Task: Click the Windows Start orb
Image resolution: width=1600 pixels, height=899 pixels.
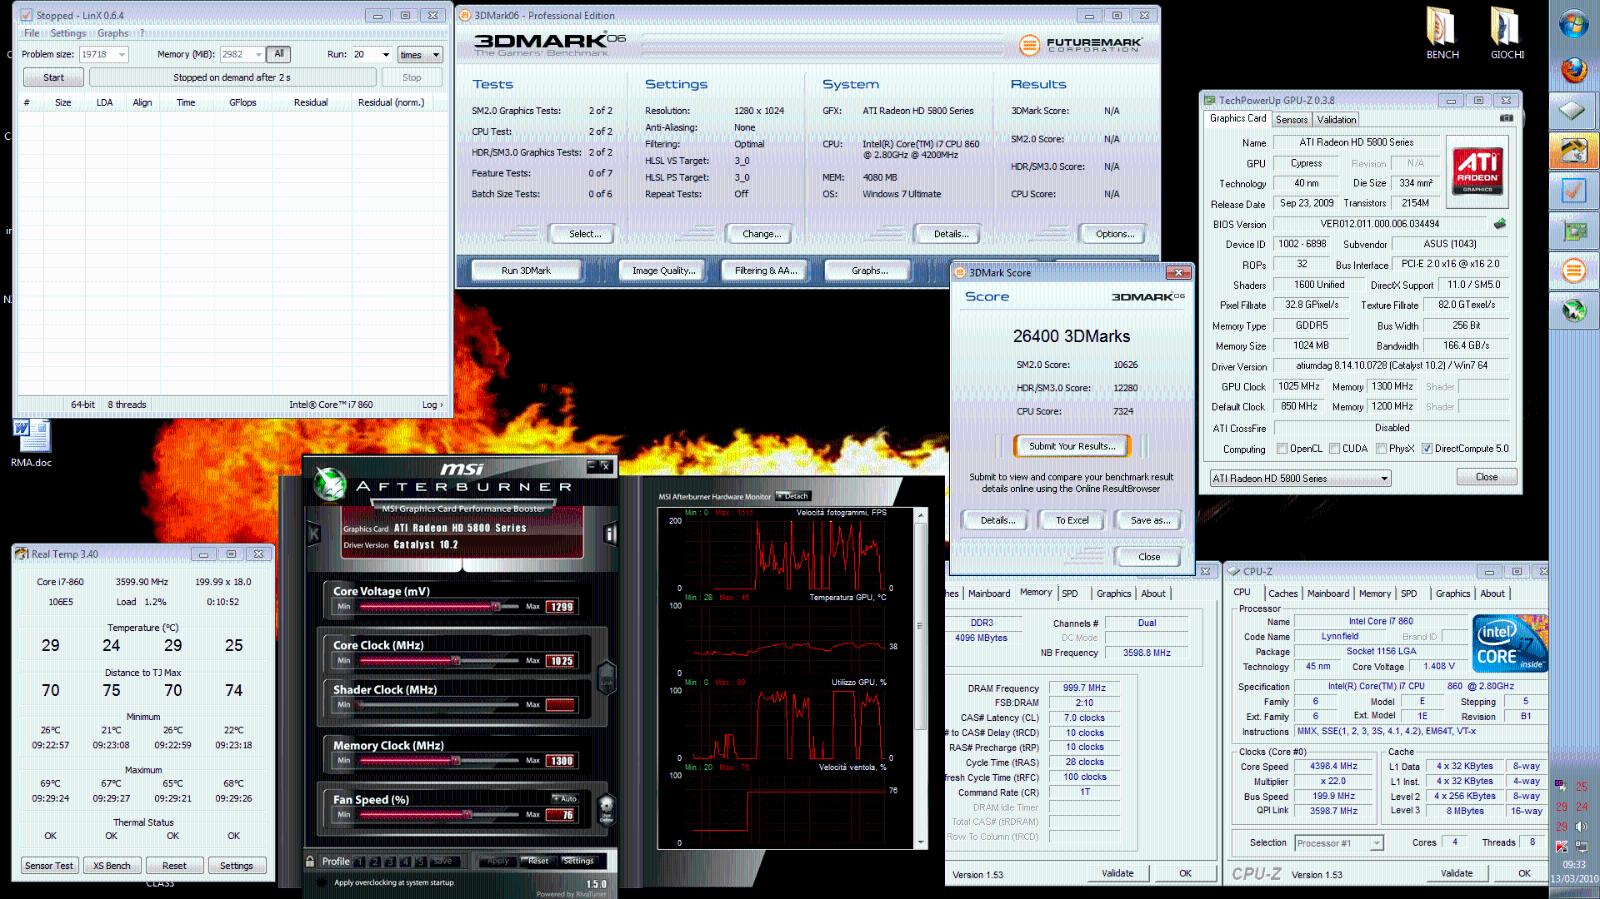Action: tap(1574, 24)
